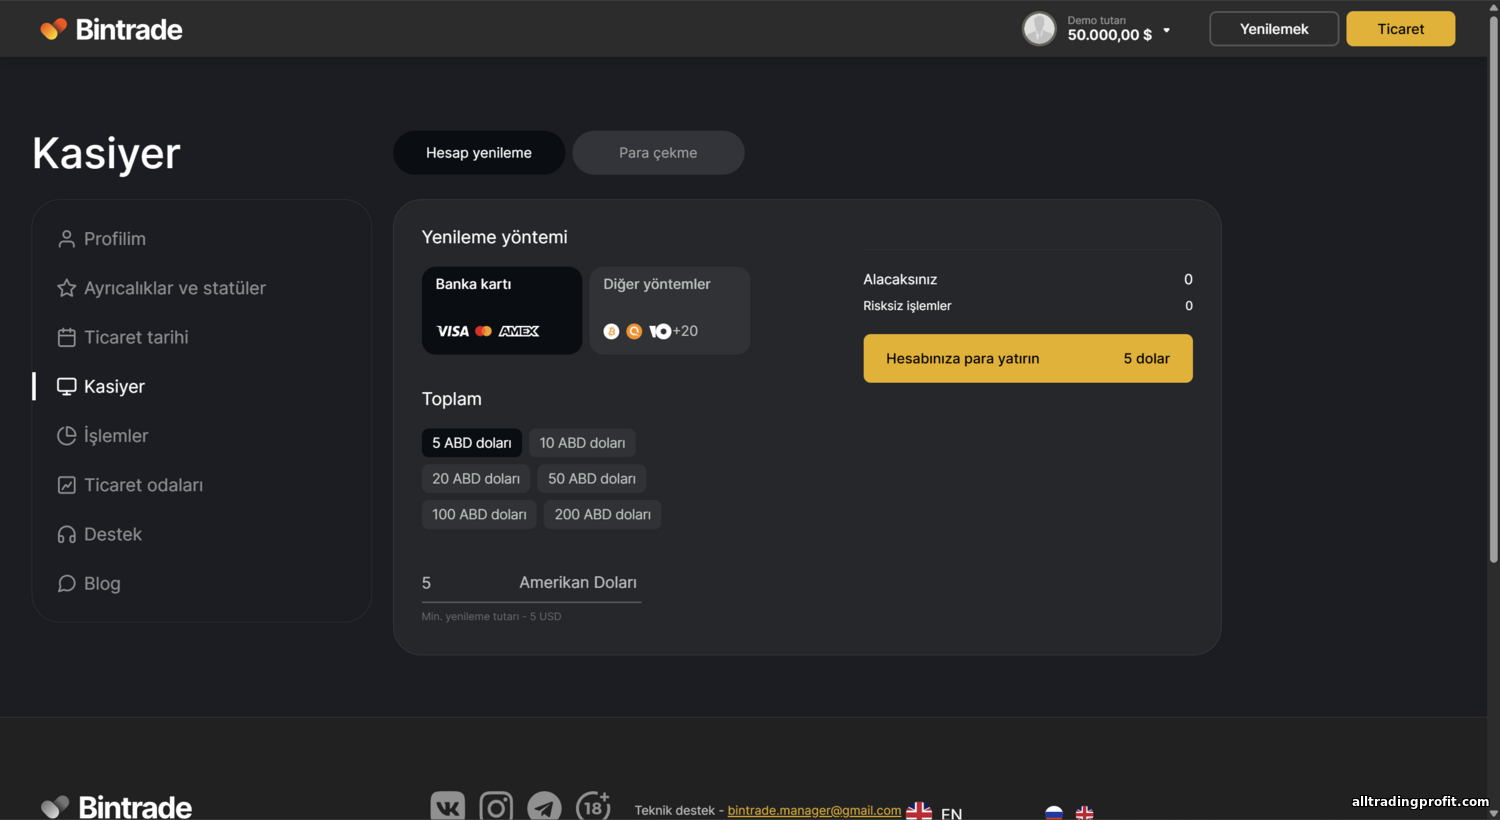Open the Telegram icon in the footer
1500x820 pixels.
(x=545, y=806)
